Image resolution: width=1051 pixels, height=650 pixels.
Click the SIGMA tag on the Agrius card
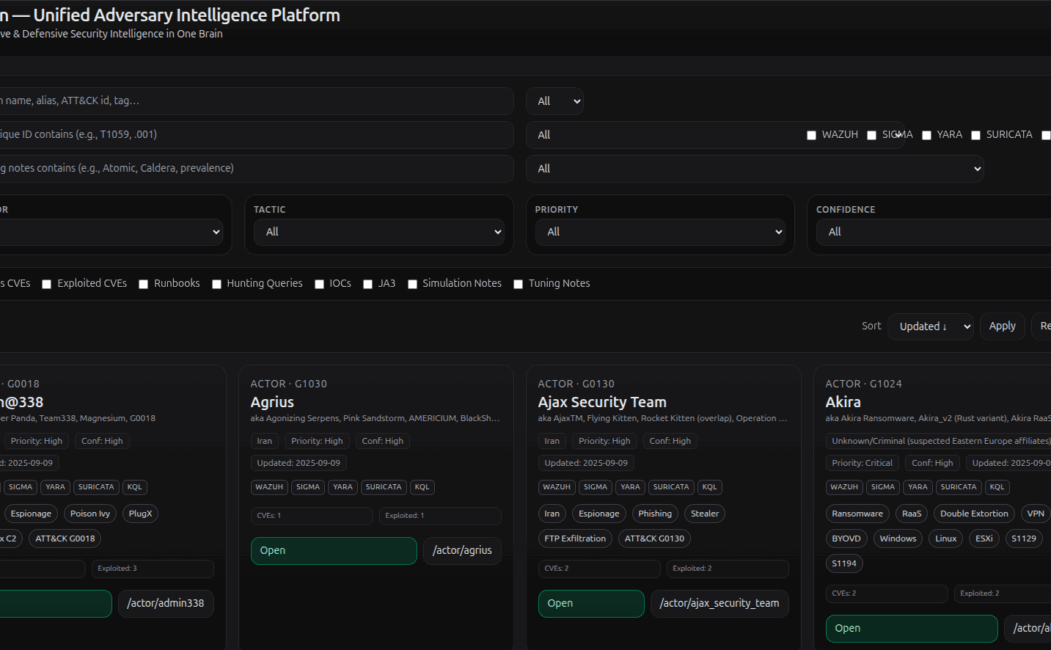click(x=308, y=487)
